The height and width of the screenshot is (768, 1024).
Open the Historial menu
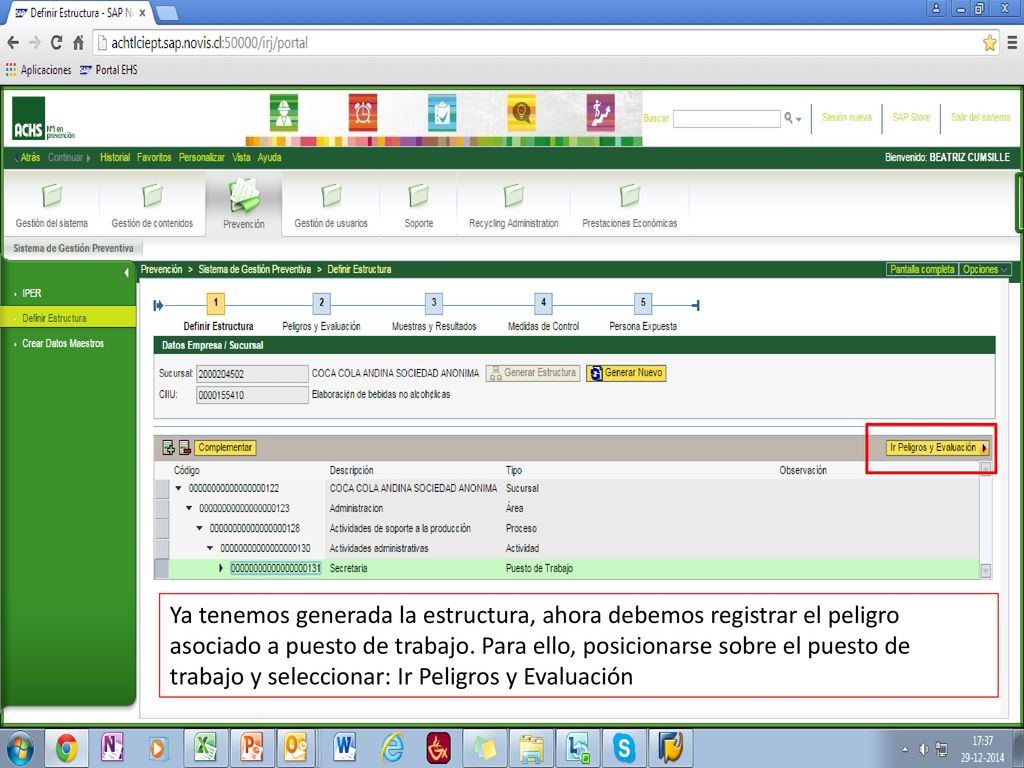pyautogui.click(x=115, y=157)
